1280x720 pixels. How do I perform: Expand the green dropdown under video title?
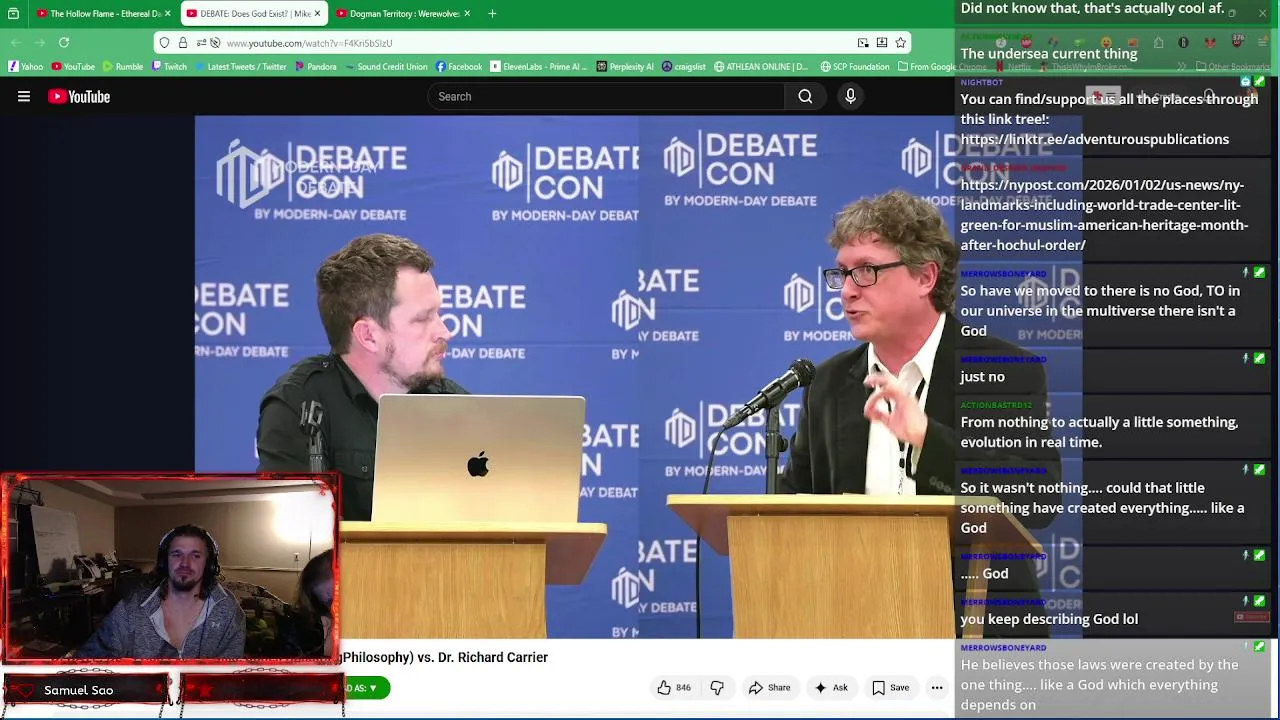pos(366,688)
